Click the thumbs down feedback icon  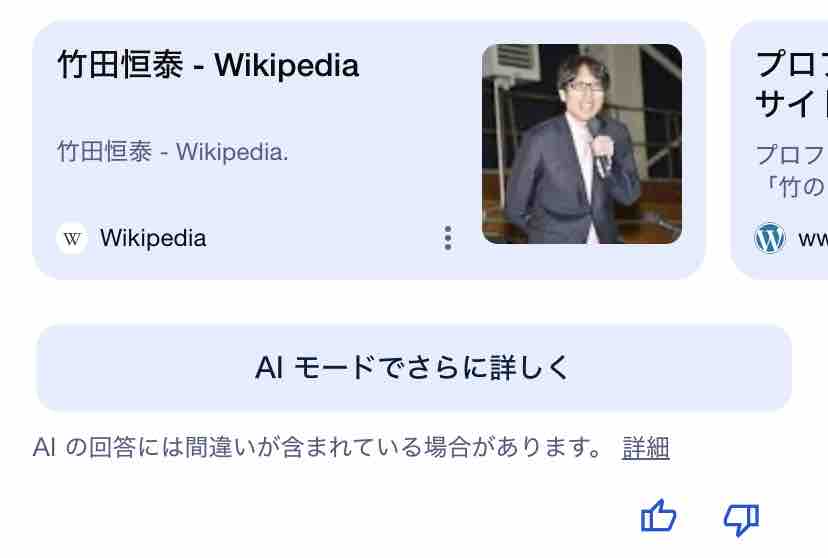pyautogui.click(x=741, y=519)
